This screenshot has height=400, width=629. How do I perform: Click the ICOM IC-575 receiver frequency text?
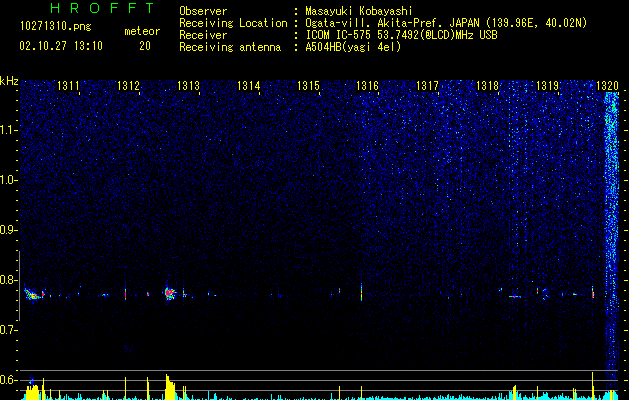(x=401, y=35)
